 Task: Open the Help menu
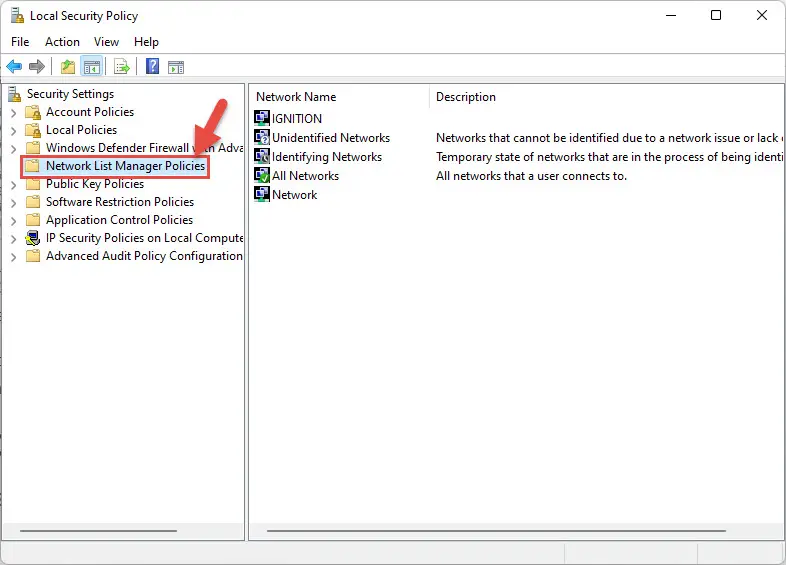click(146, 42)
